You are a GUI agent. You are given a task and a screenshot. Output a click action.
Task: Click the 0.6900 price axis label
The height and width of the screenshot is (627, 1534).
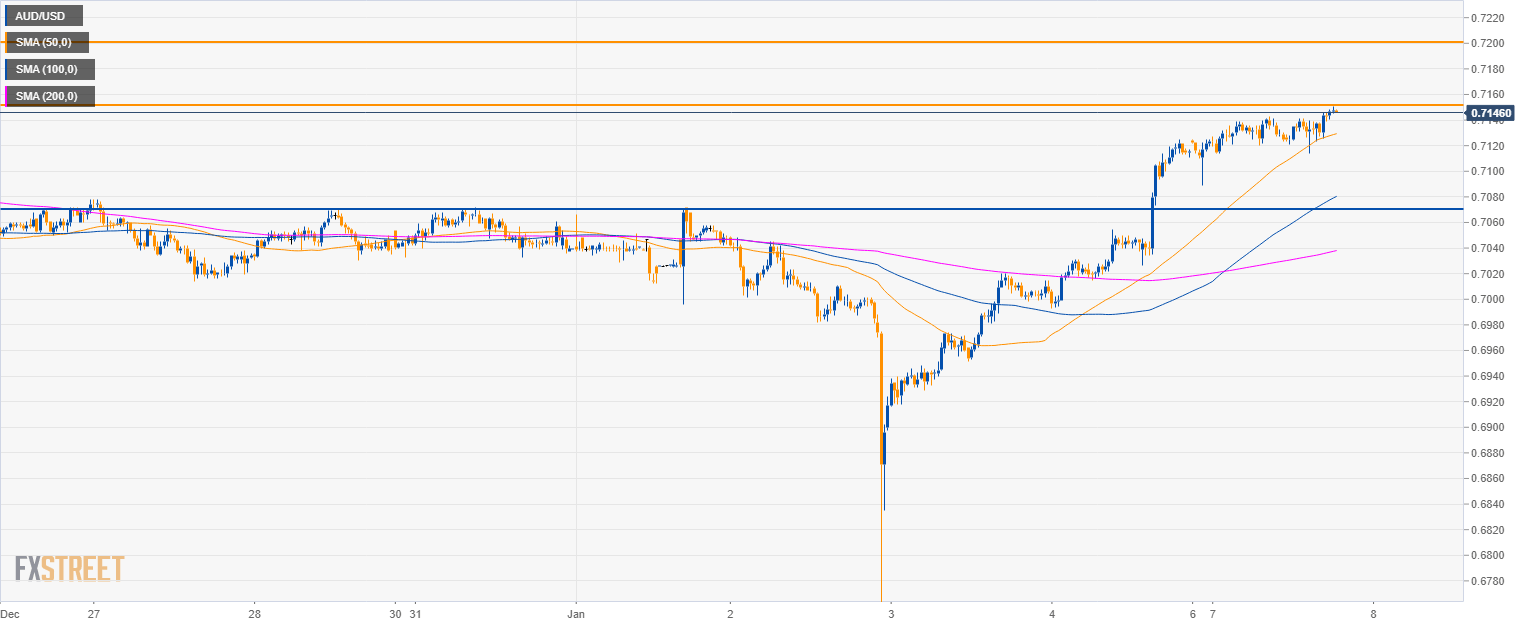pyautogui.click(x=1490, y=427)
